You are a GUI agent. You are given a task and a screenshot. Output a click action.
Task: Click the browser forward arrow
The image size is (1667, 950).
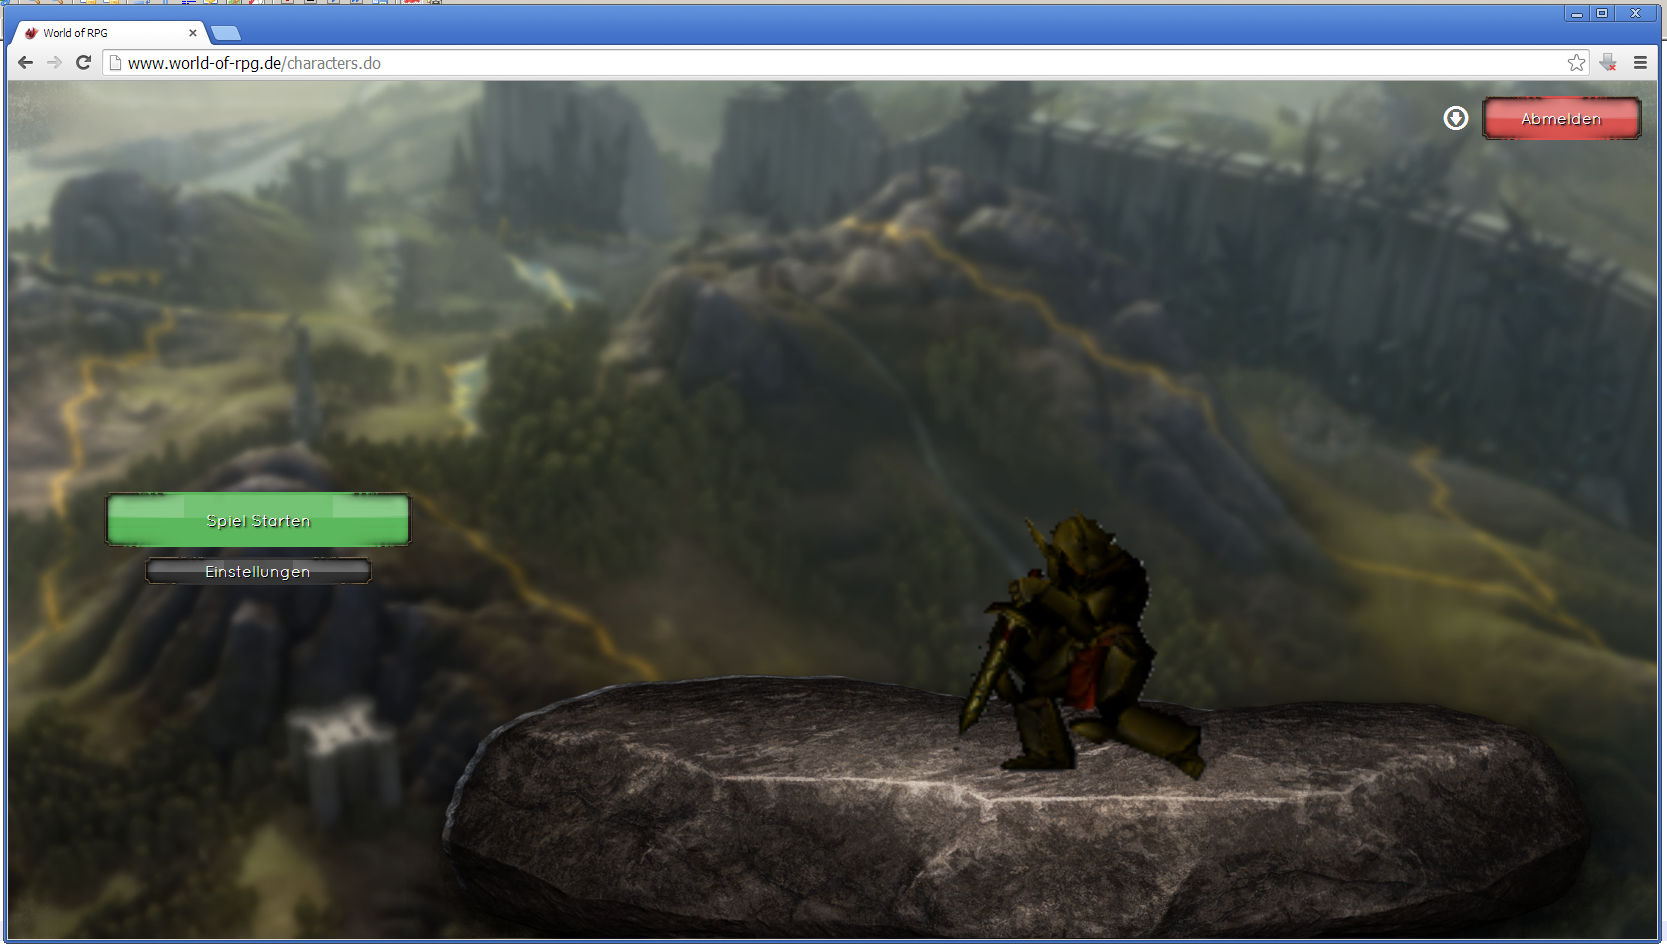[55, 63]
